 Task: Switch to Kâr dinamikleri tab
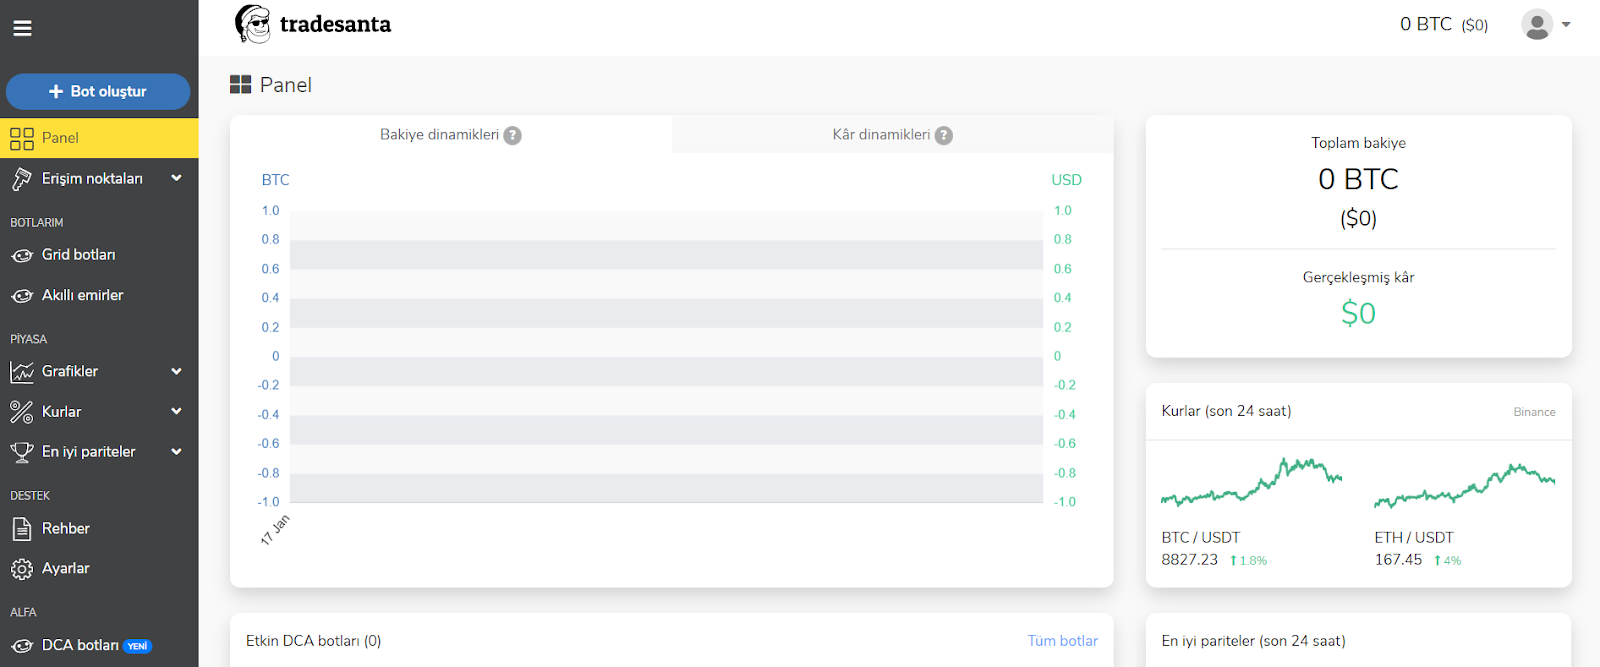[893, 134]
